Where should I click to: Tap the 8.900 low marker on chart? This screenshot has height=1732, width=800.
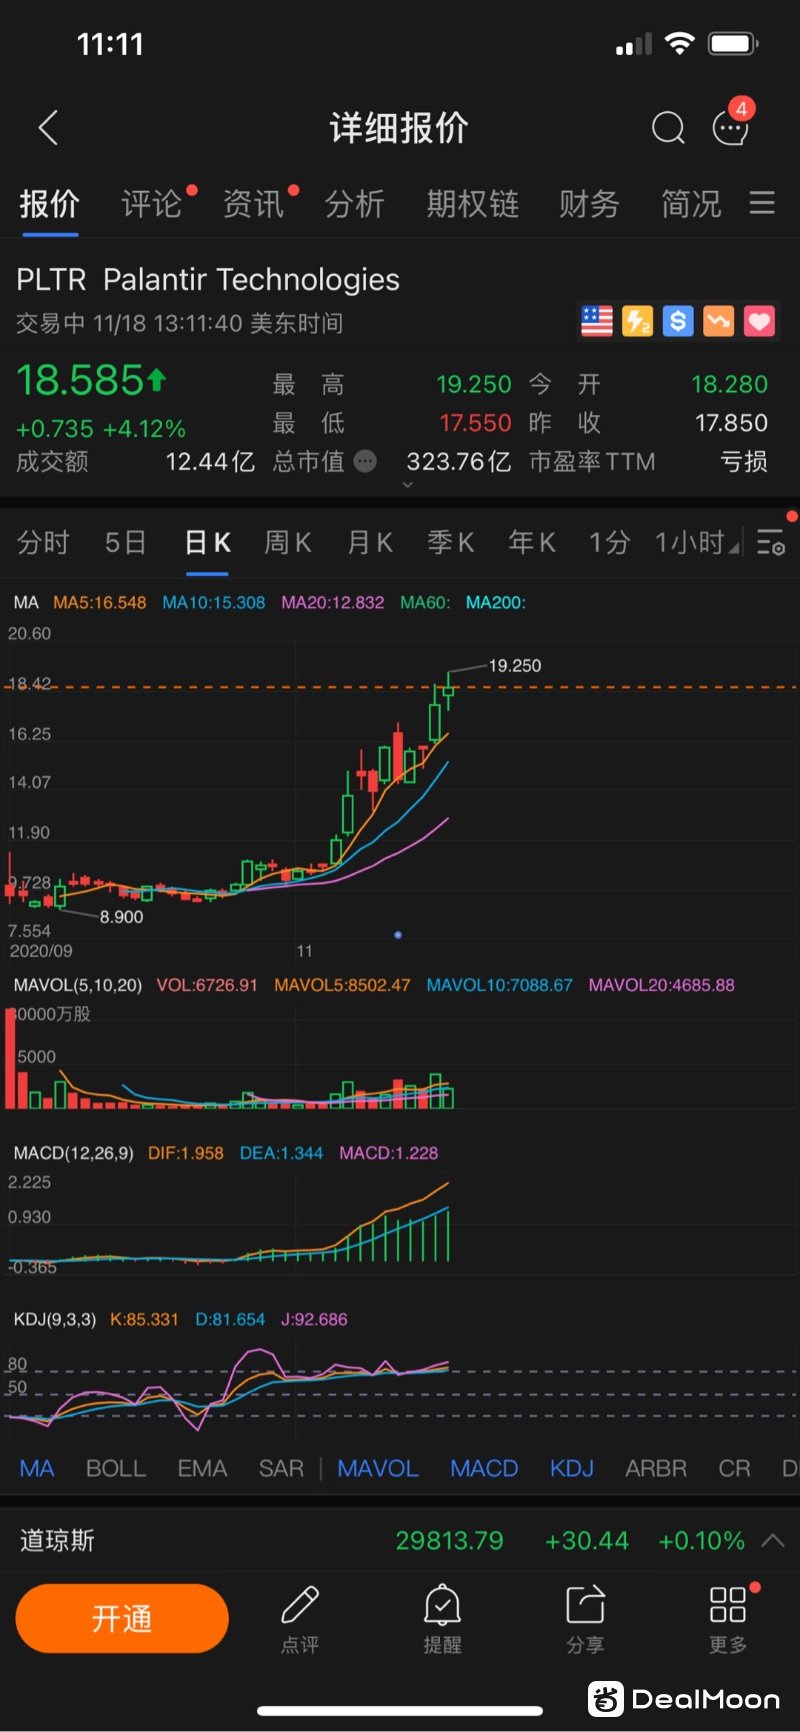[x=121, y=917]
